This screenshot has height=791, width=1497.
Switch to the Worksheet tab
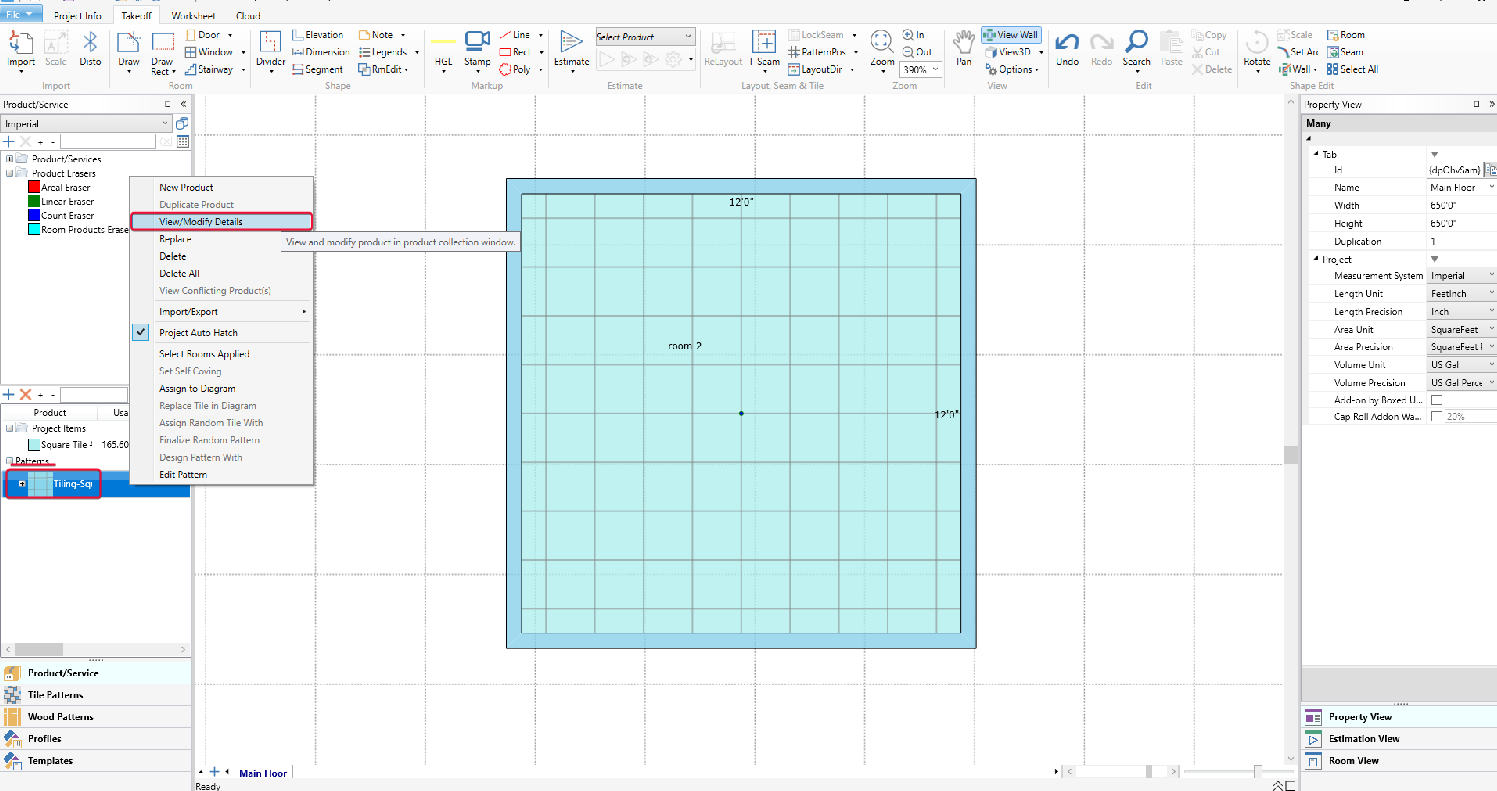(x=192, y=16)
